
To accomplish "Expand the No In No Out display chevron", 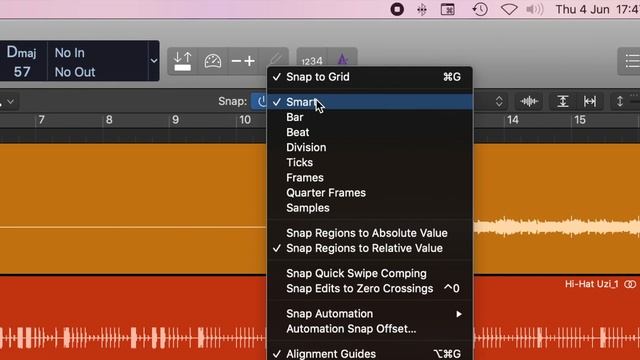I will click(x=154, y=61).
